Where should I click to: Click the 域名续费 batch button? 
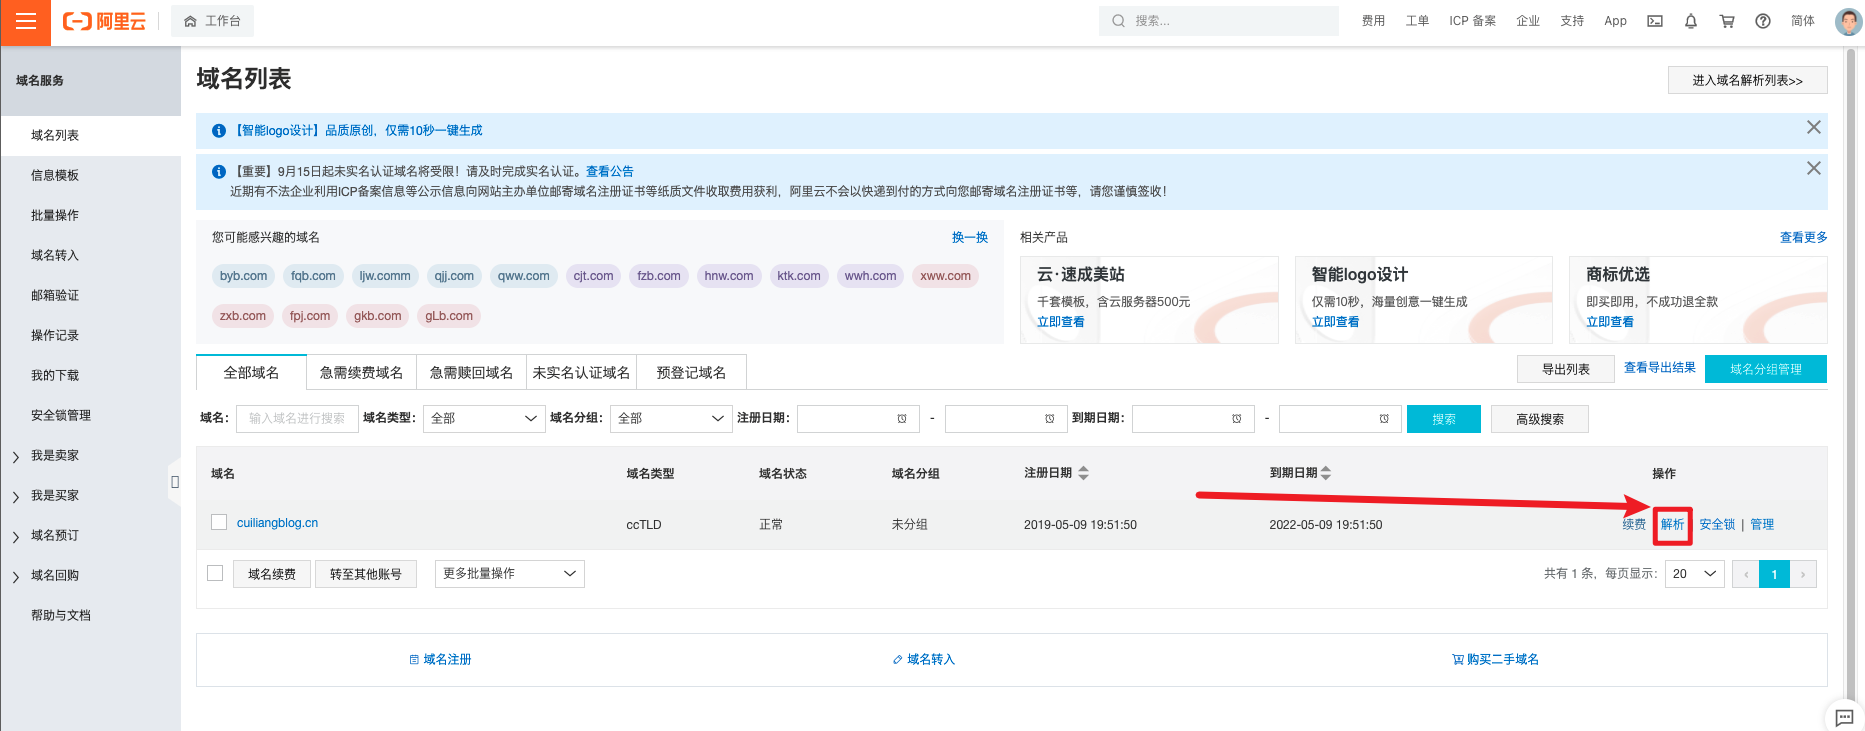pos(272,574)
